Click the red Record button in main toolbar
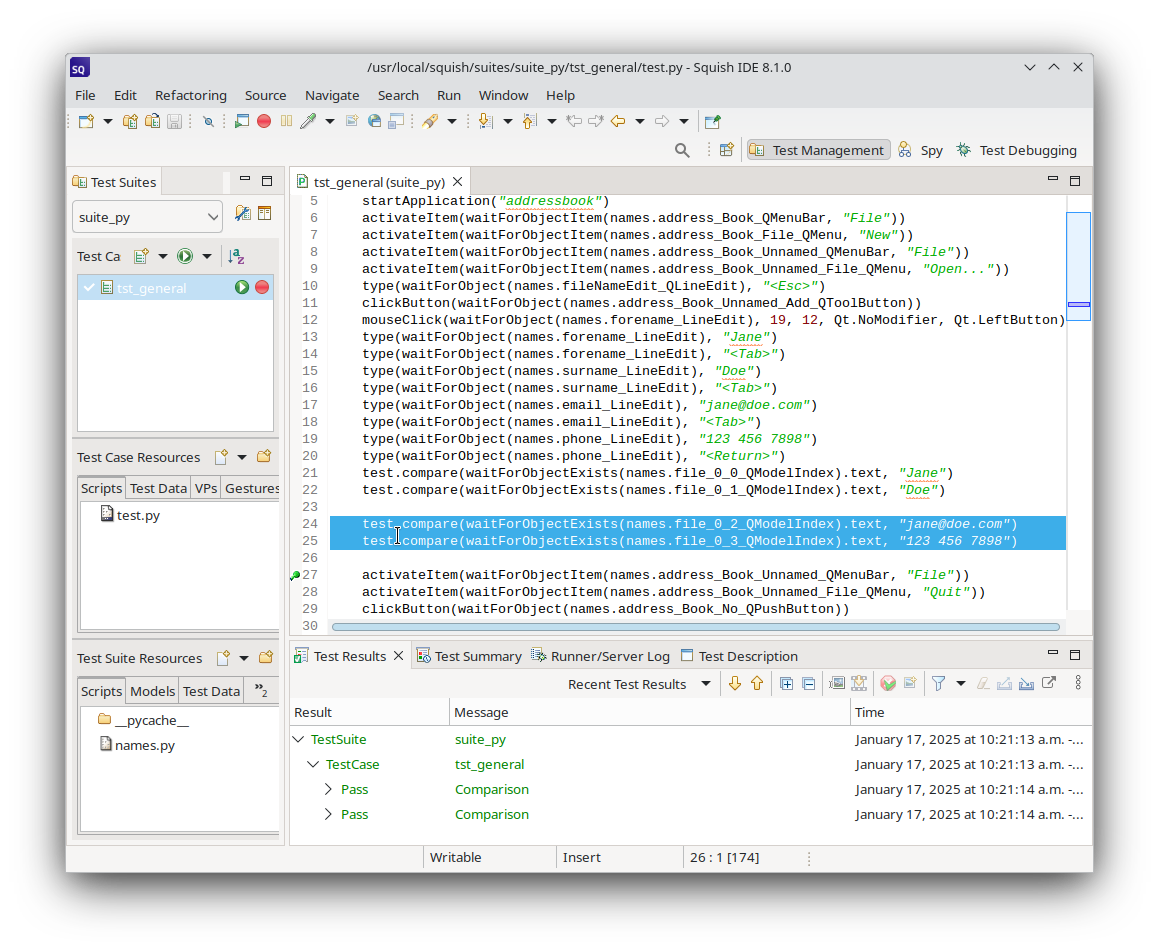This screenshot has width=1160, height=951. [x=264, y=121]
